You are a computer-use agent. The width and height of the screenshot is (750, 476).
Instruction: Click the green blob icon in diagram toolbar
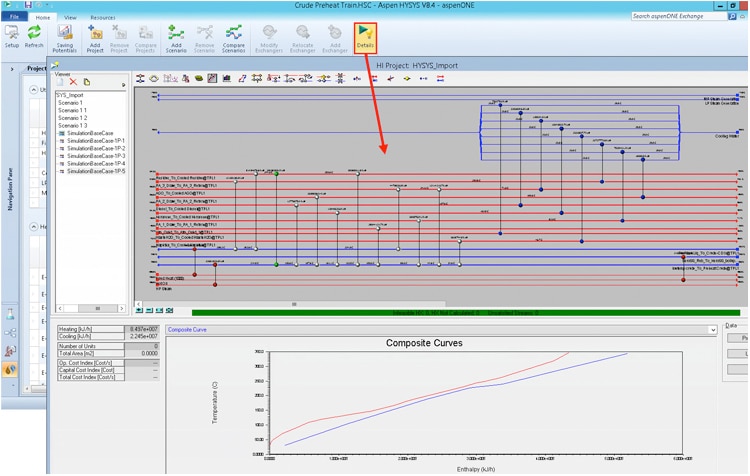tap(199, 78)
